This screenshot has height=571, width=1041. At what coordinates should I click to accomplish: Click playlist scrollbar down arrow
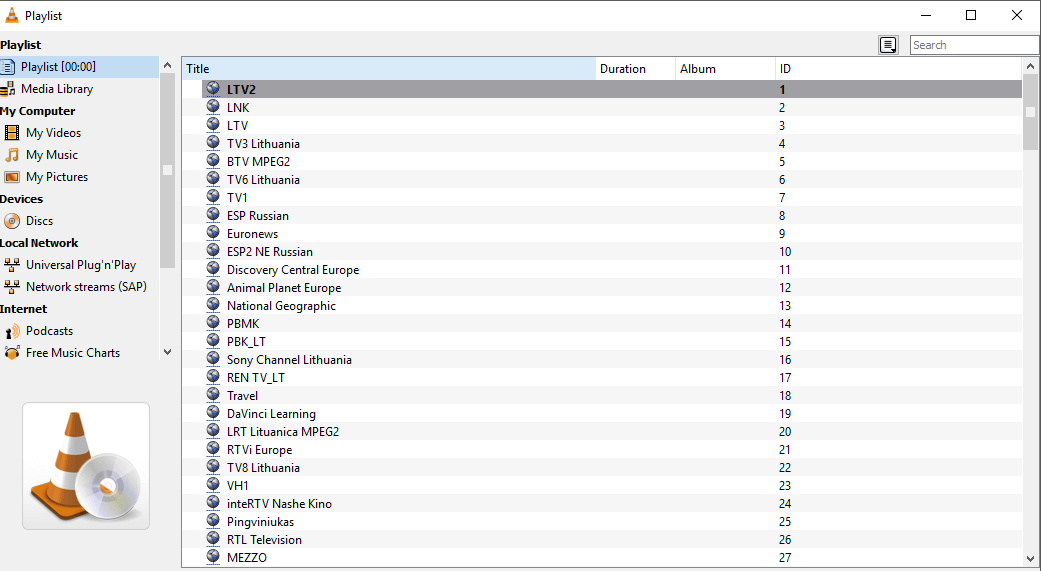click(x=1030, y=558)
